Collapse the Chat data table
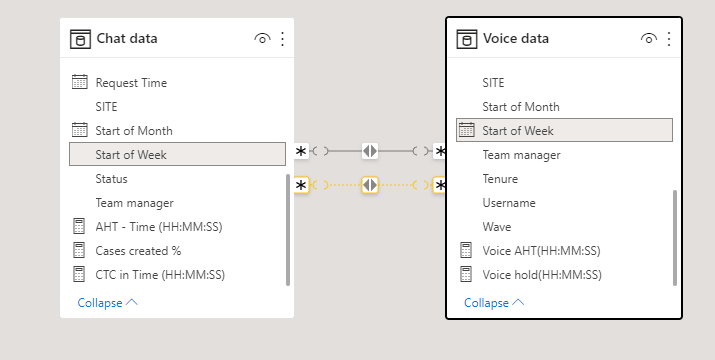The height and width of the screenshot is (360, 715). click(x=107, y=303)
